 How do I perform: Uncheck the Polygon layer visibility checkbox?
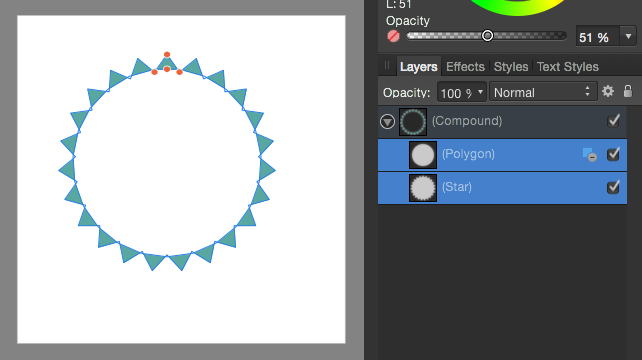click(613, 154)
